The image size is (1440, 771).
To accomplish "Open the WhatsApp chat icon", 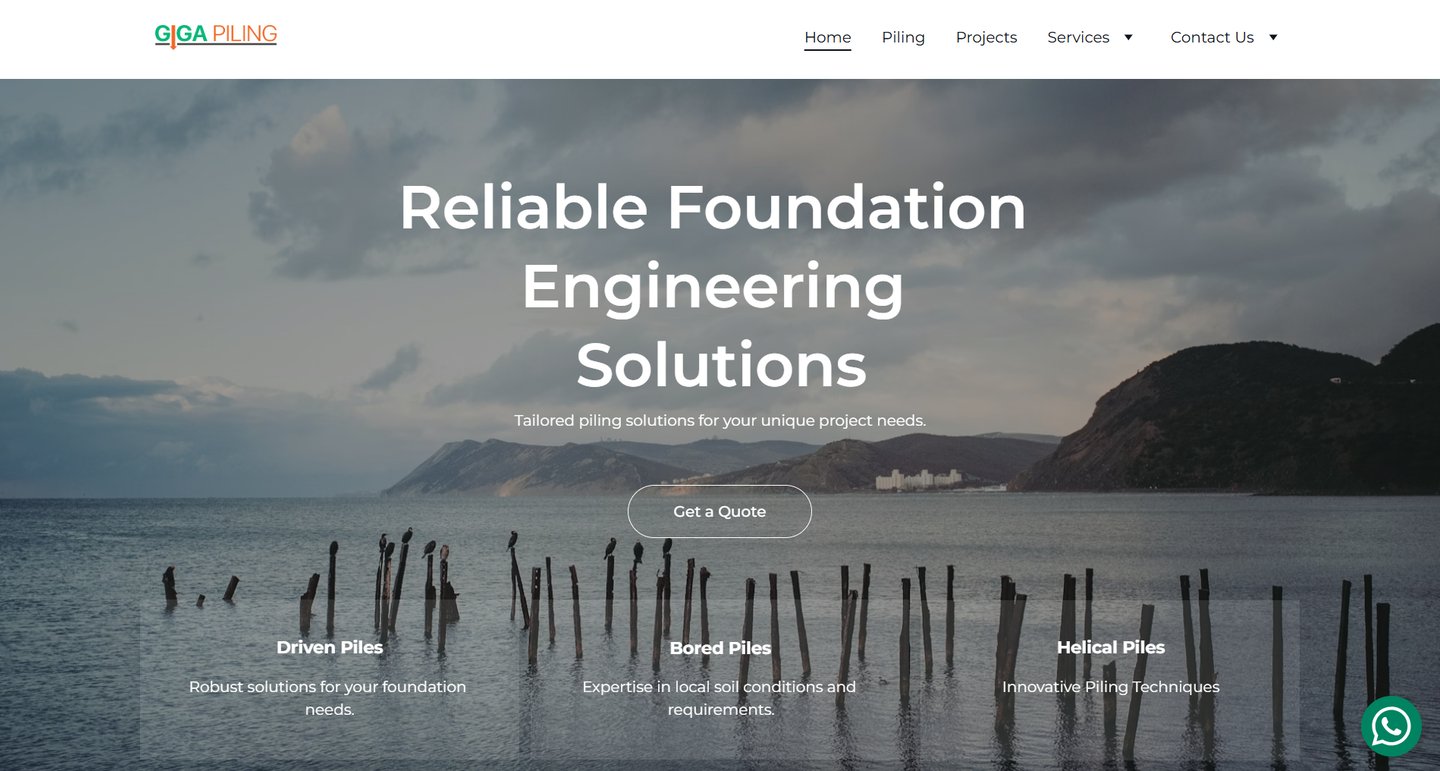I will 1391,726.
